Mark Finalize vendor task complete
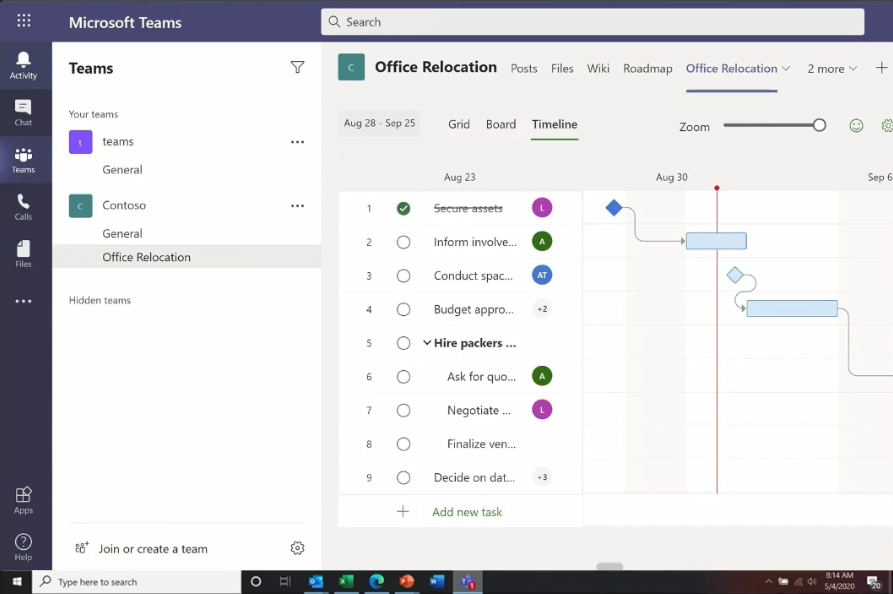893x594 pixels. (x=403, y=444)
